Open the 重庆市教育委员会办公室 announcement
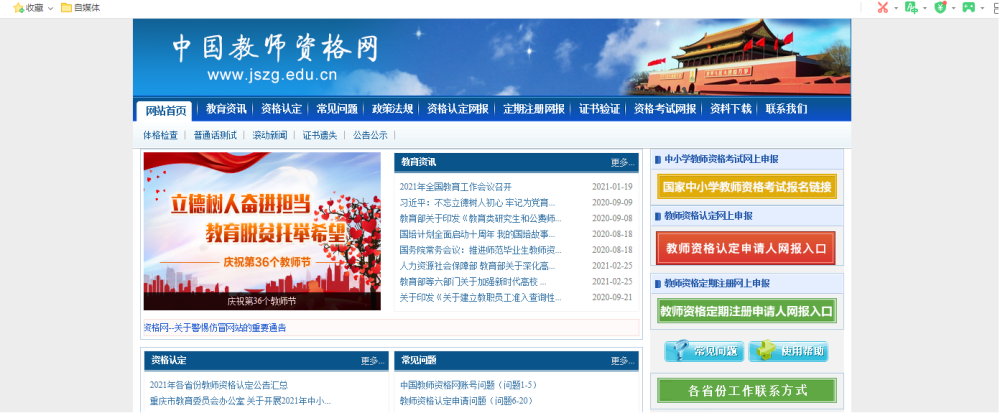Screen dimensions: 1000x413 coord(240,401)
